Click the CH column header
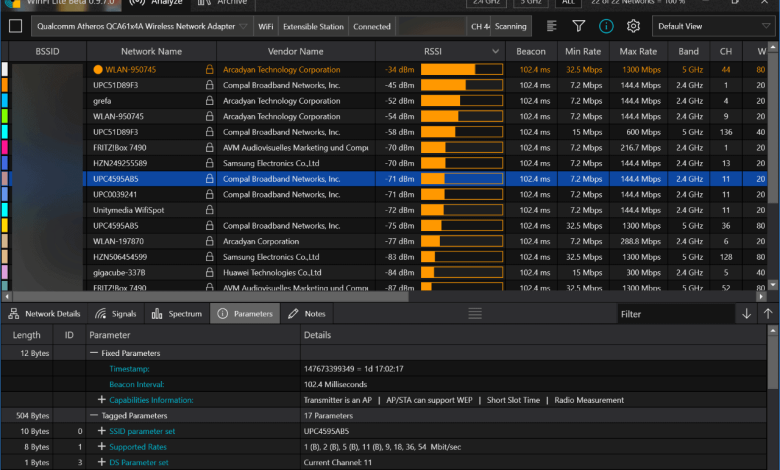Image resolution: width=780 pixels, height=470 pixels. (x=726, y=51)
